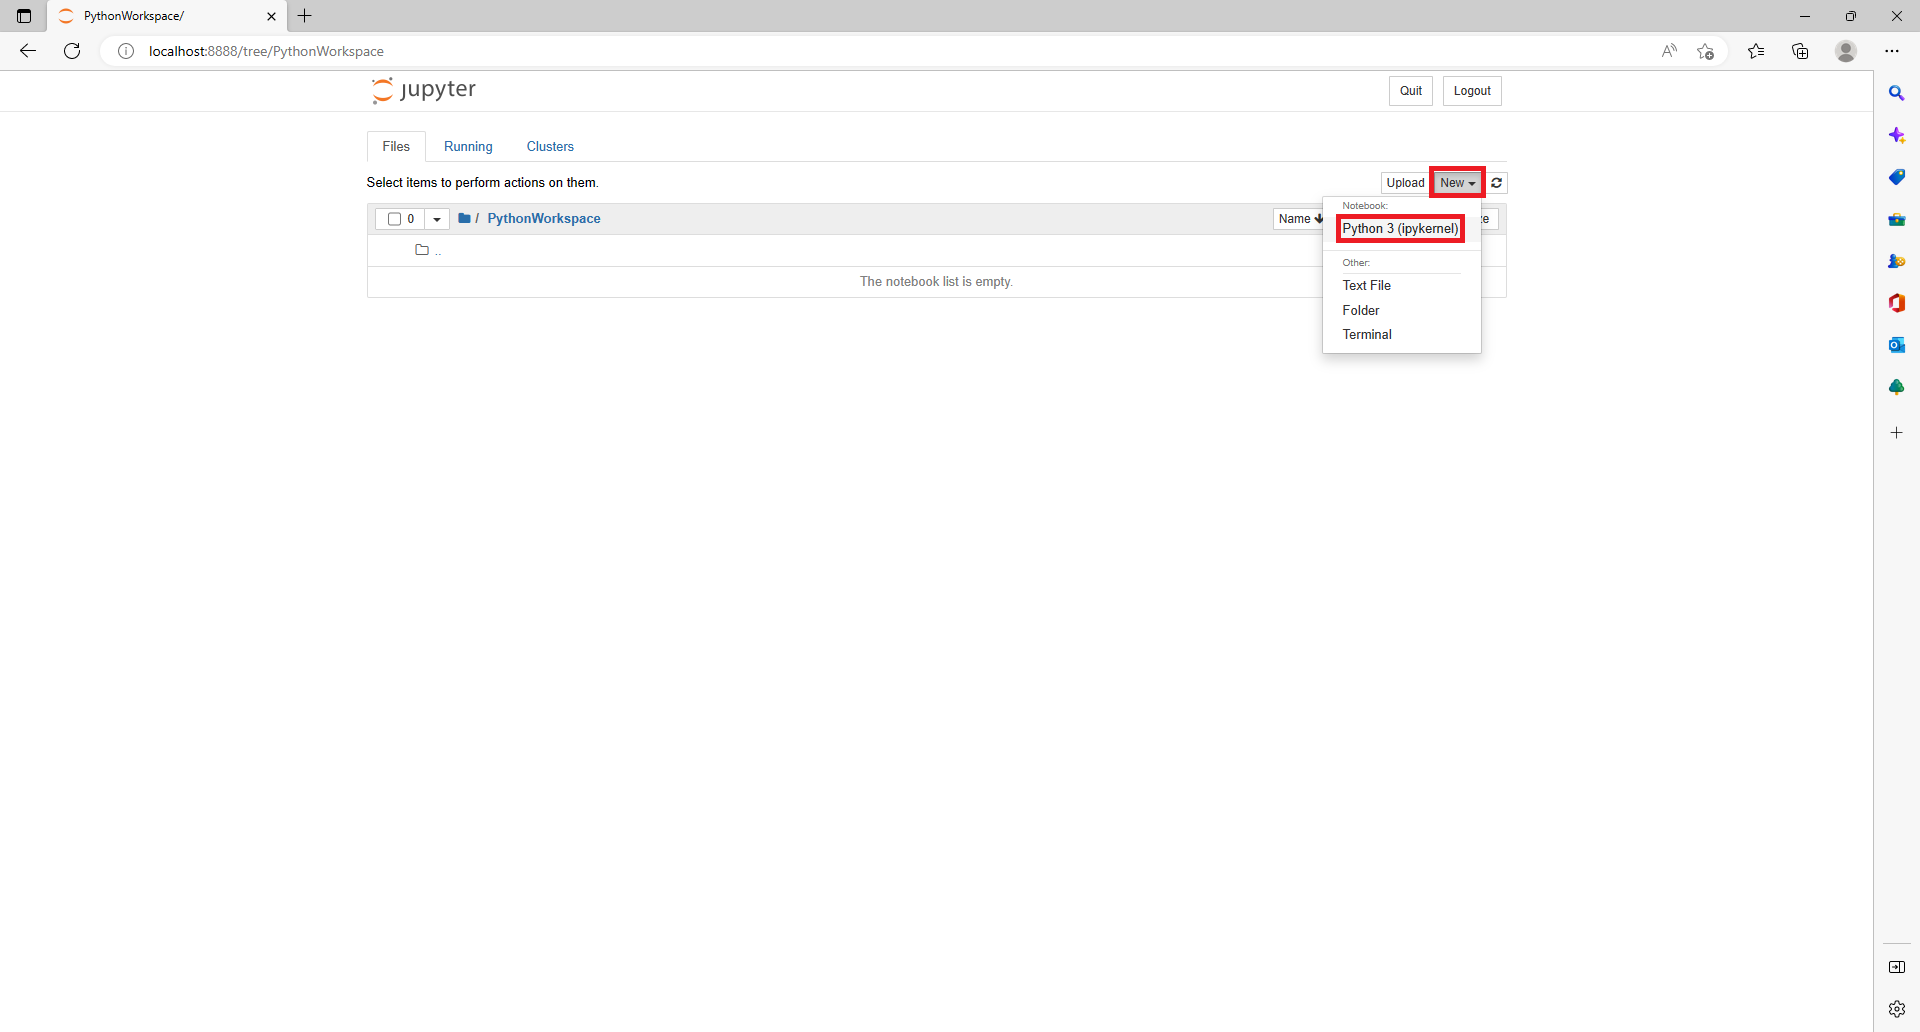
Task: Open Read aloud icon in address bar
Action: coord(1669,51)
